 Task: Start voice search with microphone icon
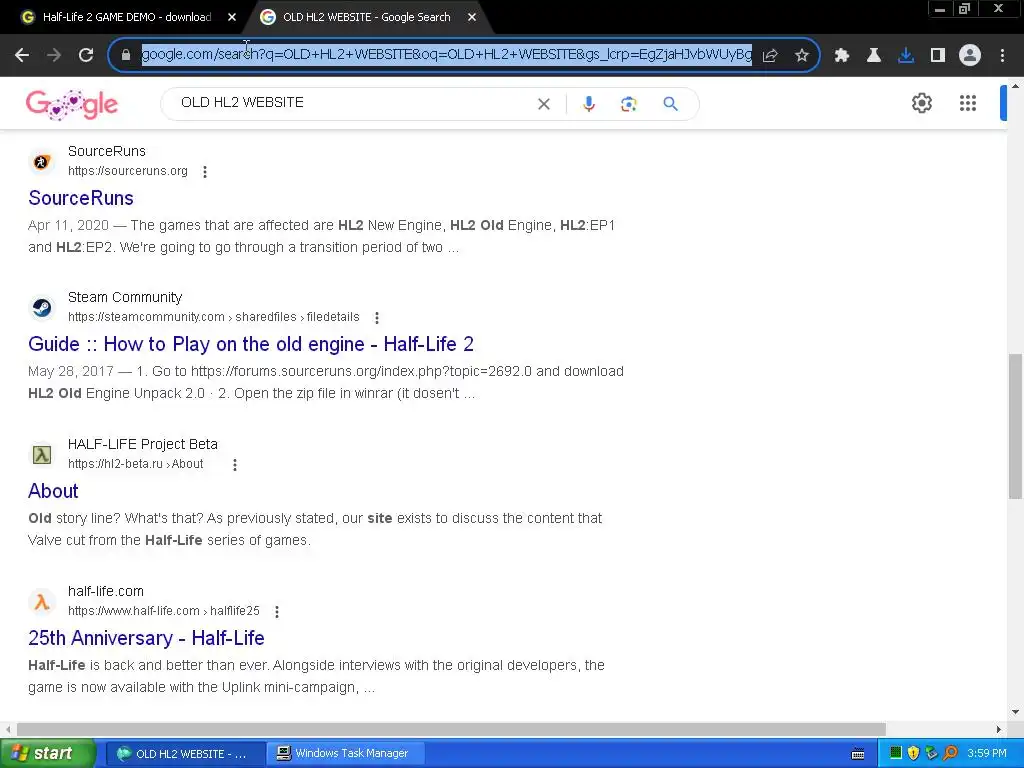[x=588, y=104]
